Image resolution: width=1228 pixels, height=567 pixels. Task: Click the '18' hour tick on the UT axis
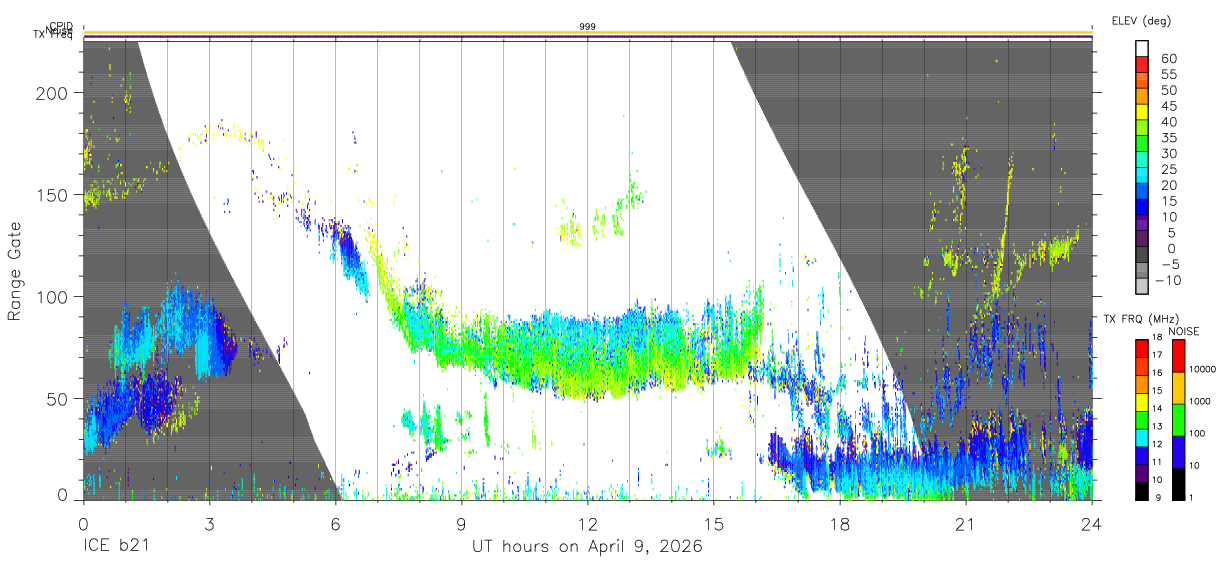[x=840, y=523]
